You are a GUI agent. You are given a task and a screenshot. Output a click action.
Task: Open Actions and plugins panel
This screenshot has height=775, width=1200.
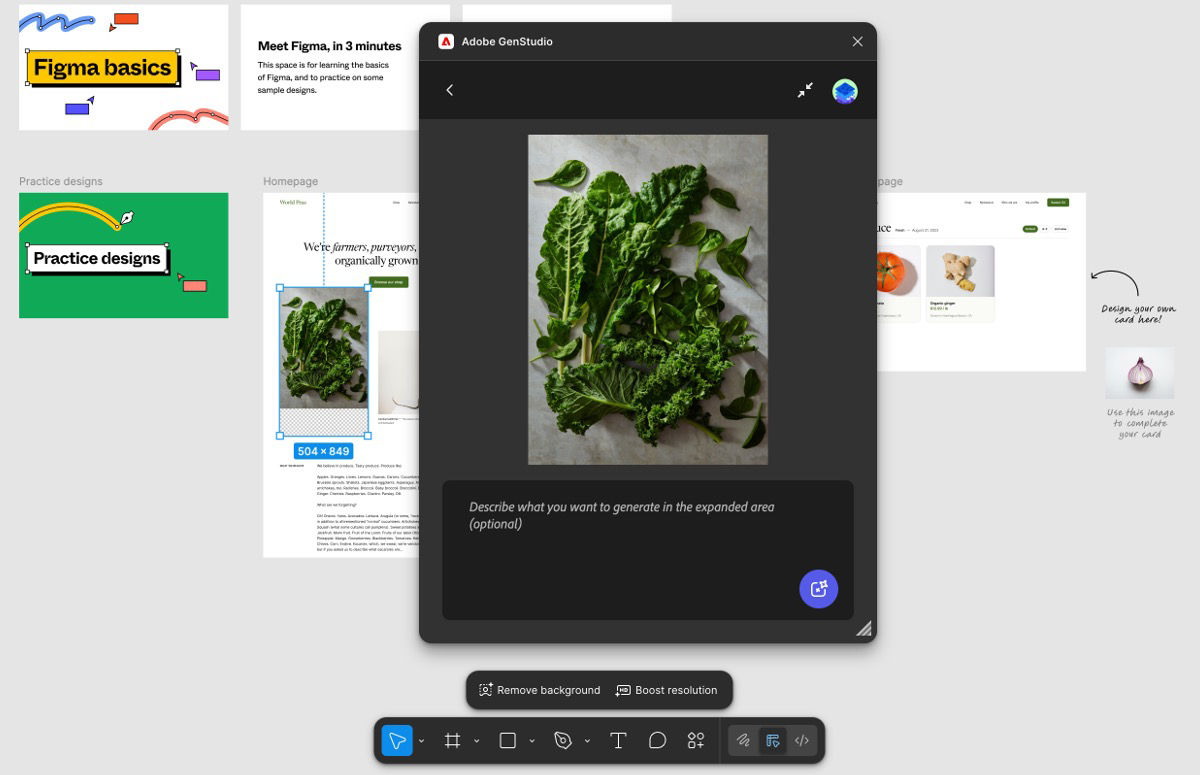pos(695,740)
